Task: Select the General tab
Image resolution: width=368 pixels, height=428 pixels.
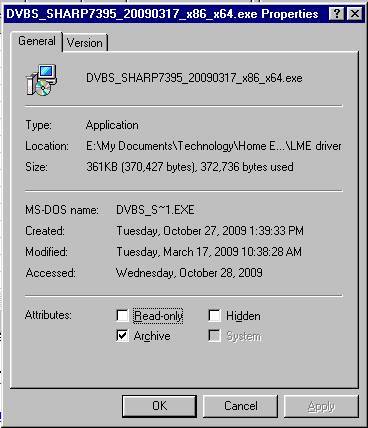Action: click(x=37, y=41)
